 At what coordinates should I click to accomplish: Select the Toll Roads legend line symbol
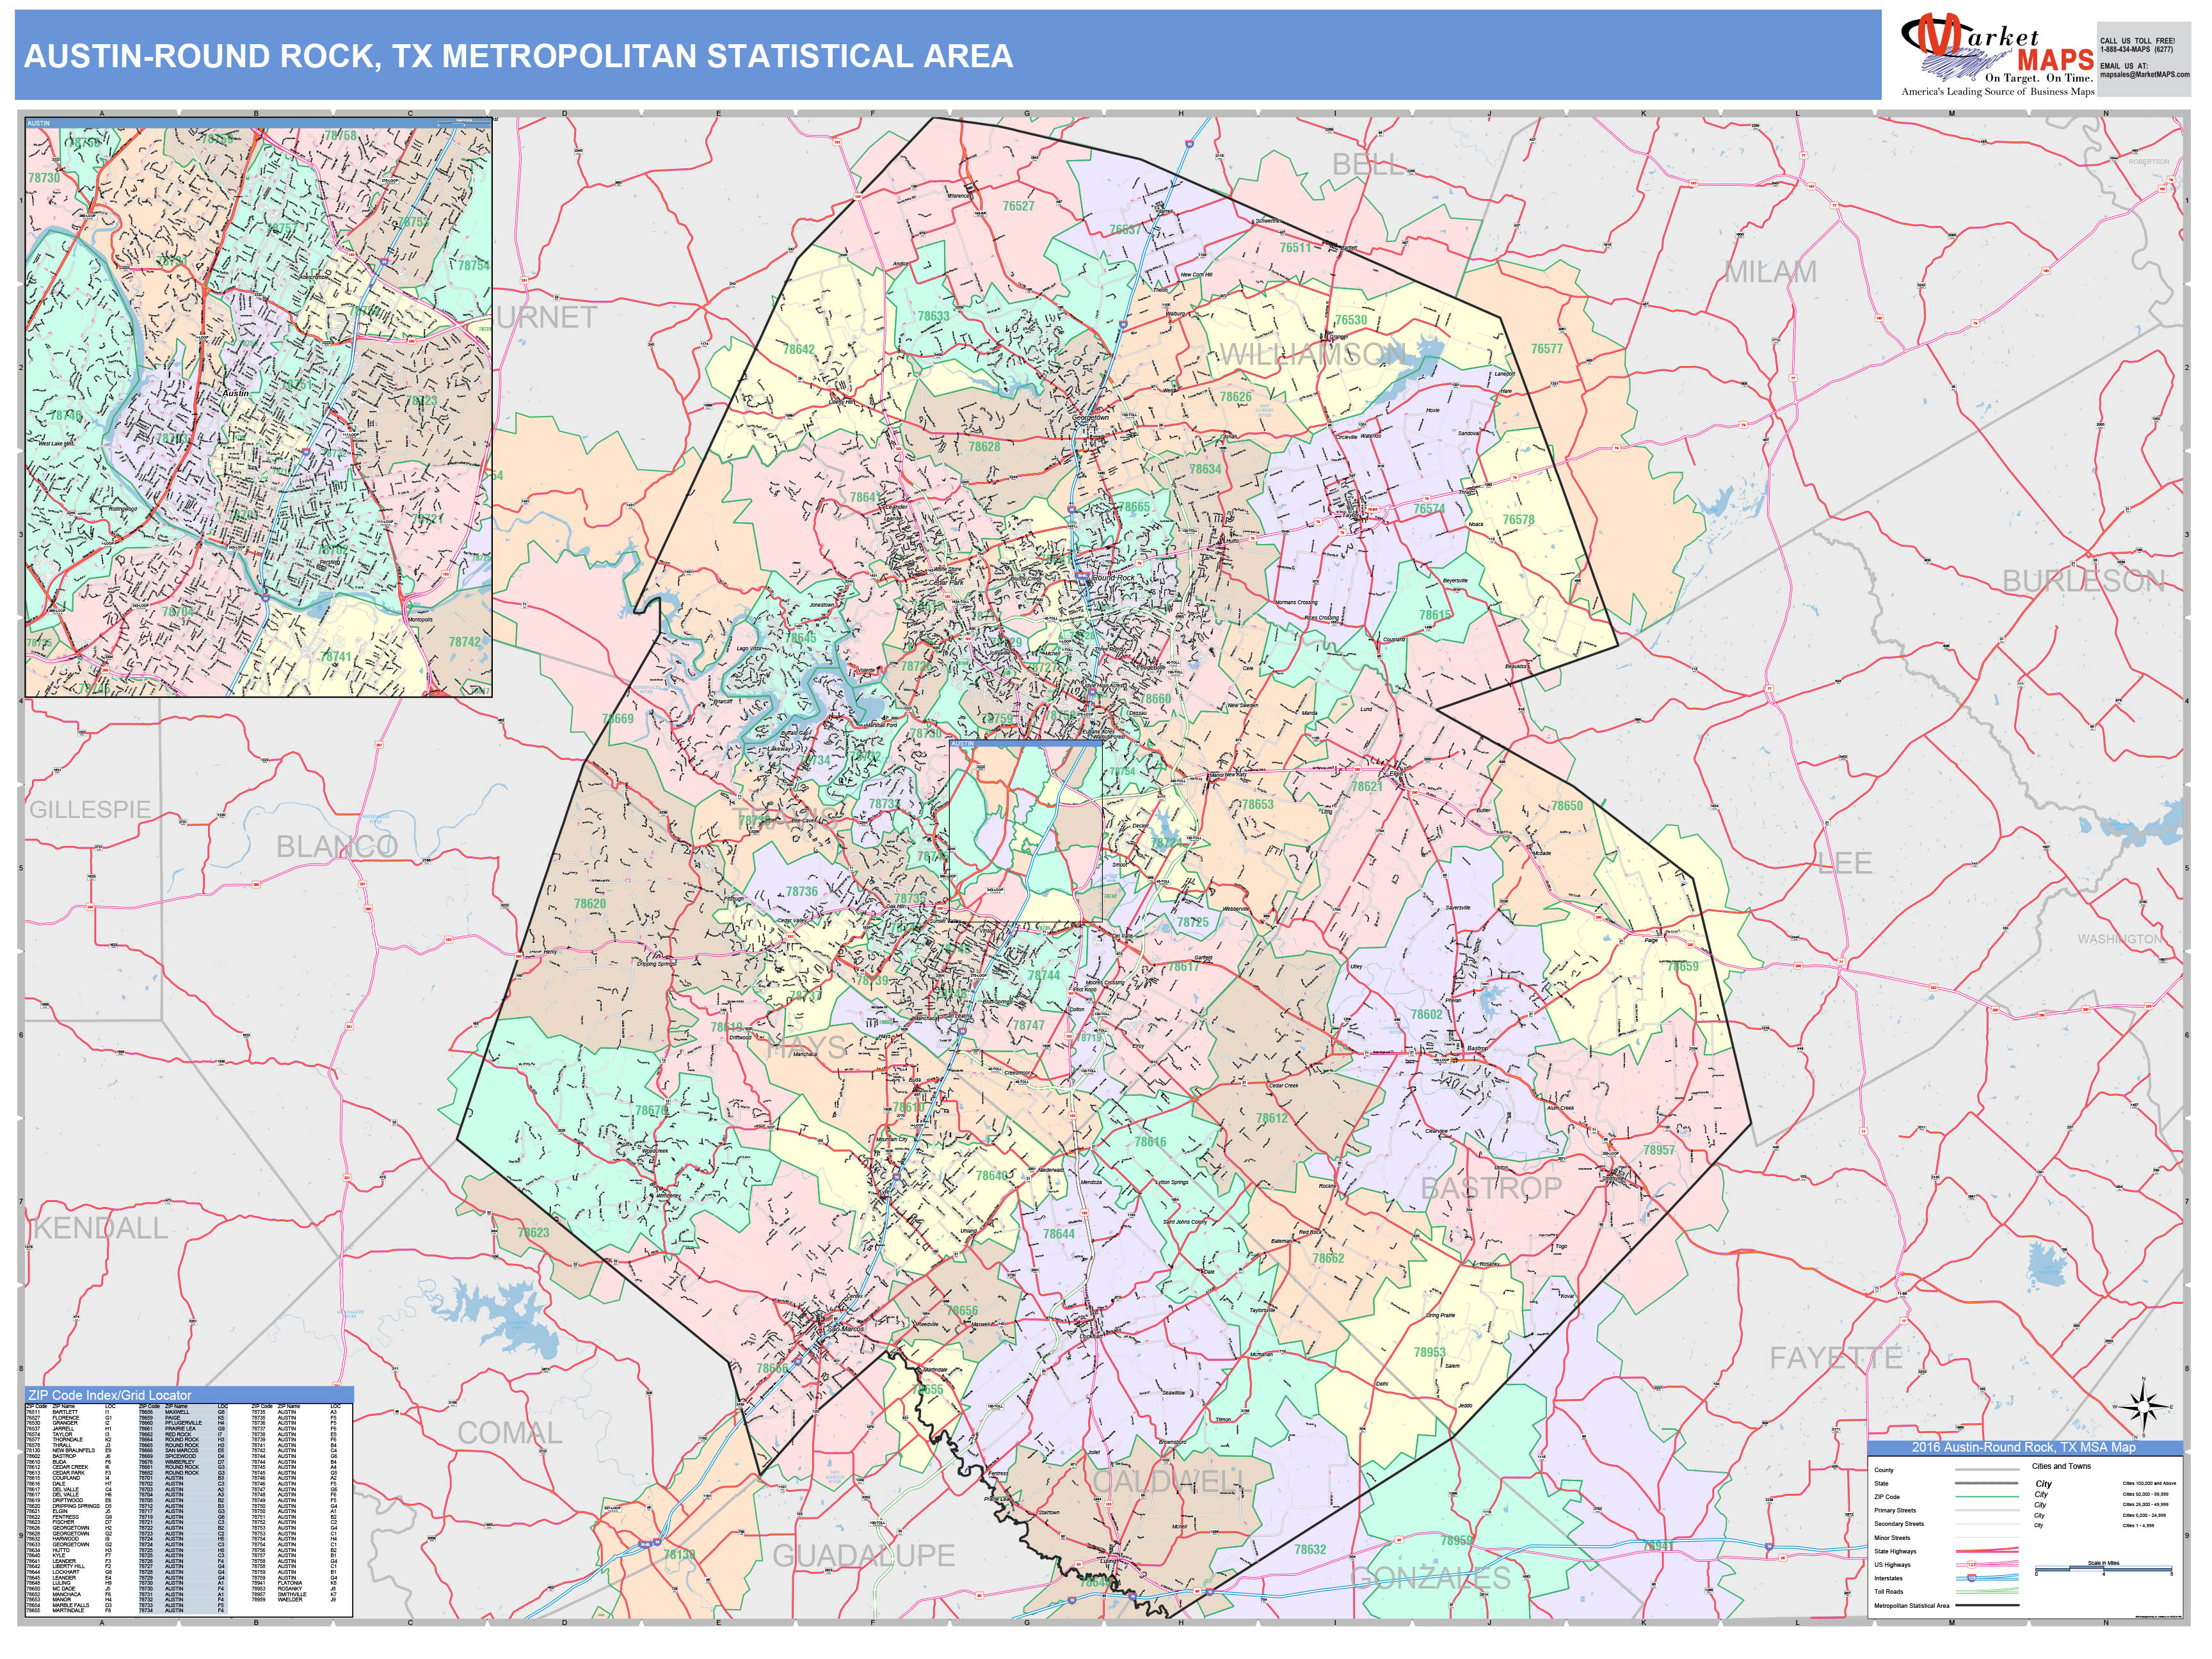(1987, 1590)
